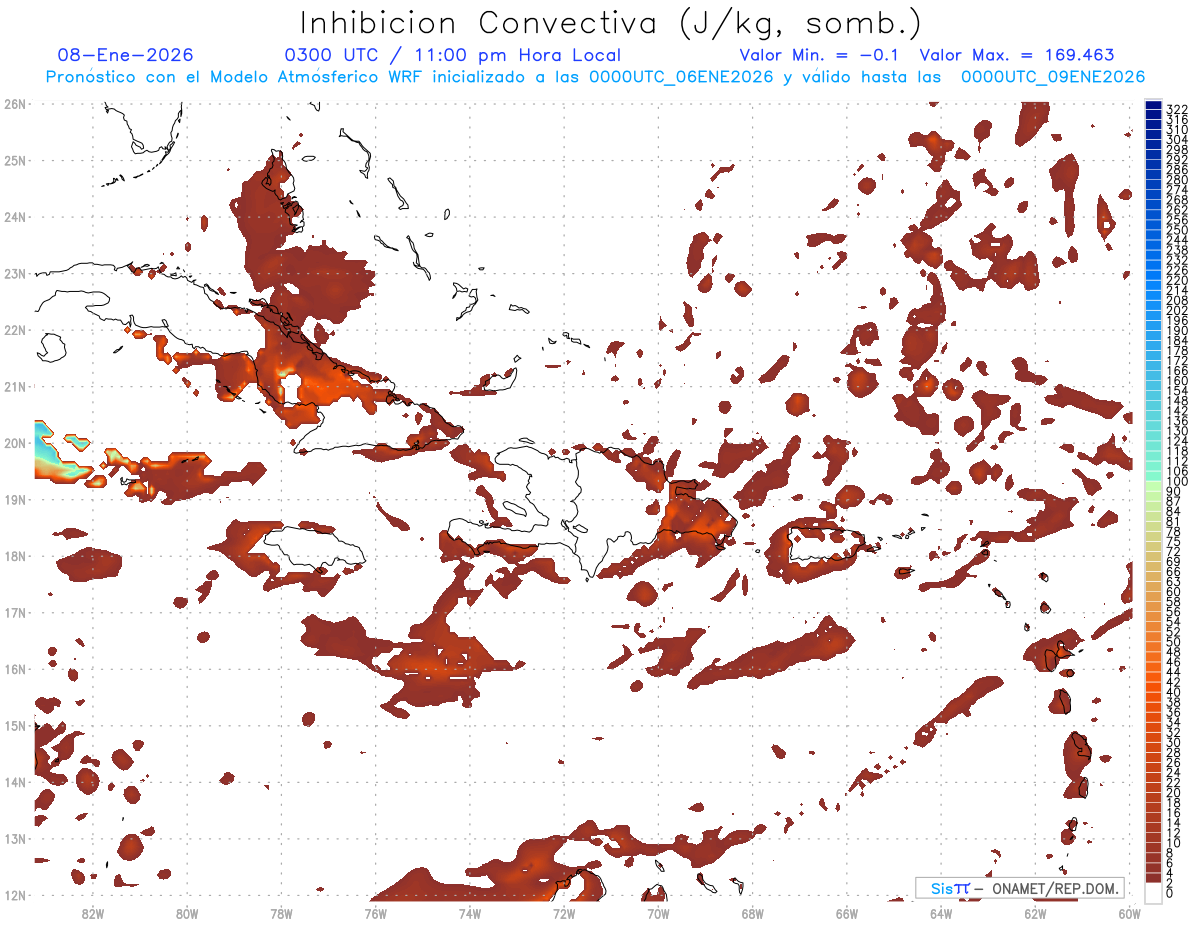Click the 72W longitude label

pyautogui.click(x=564, y=913)
